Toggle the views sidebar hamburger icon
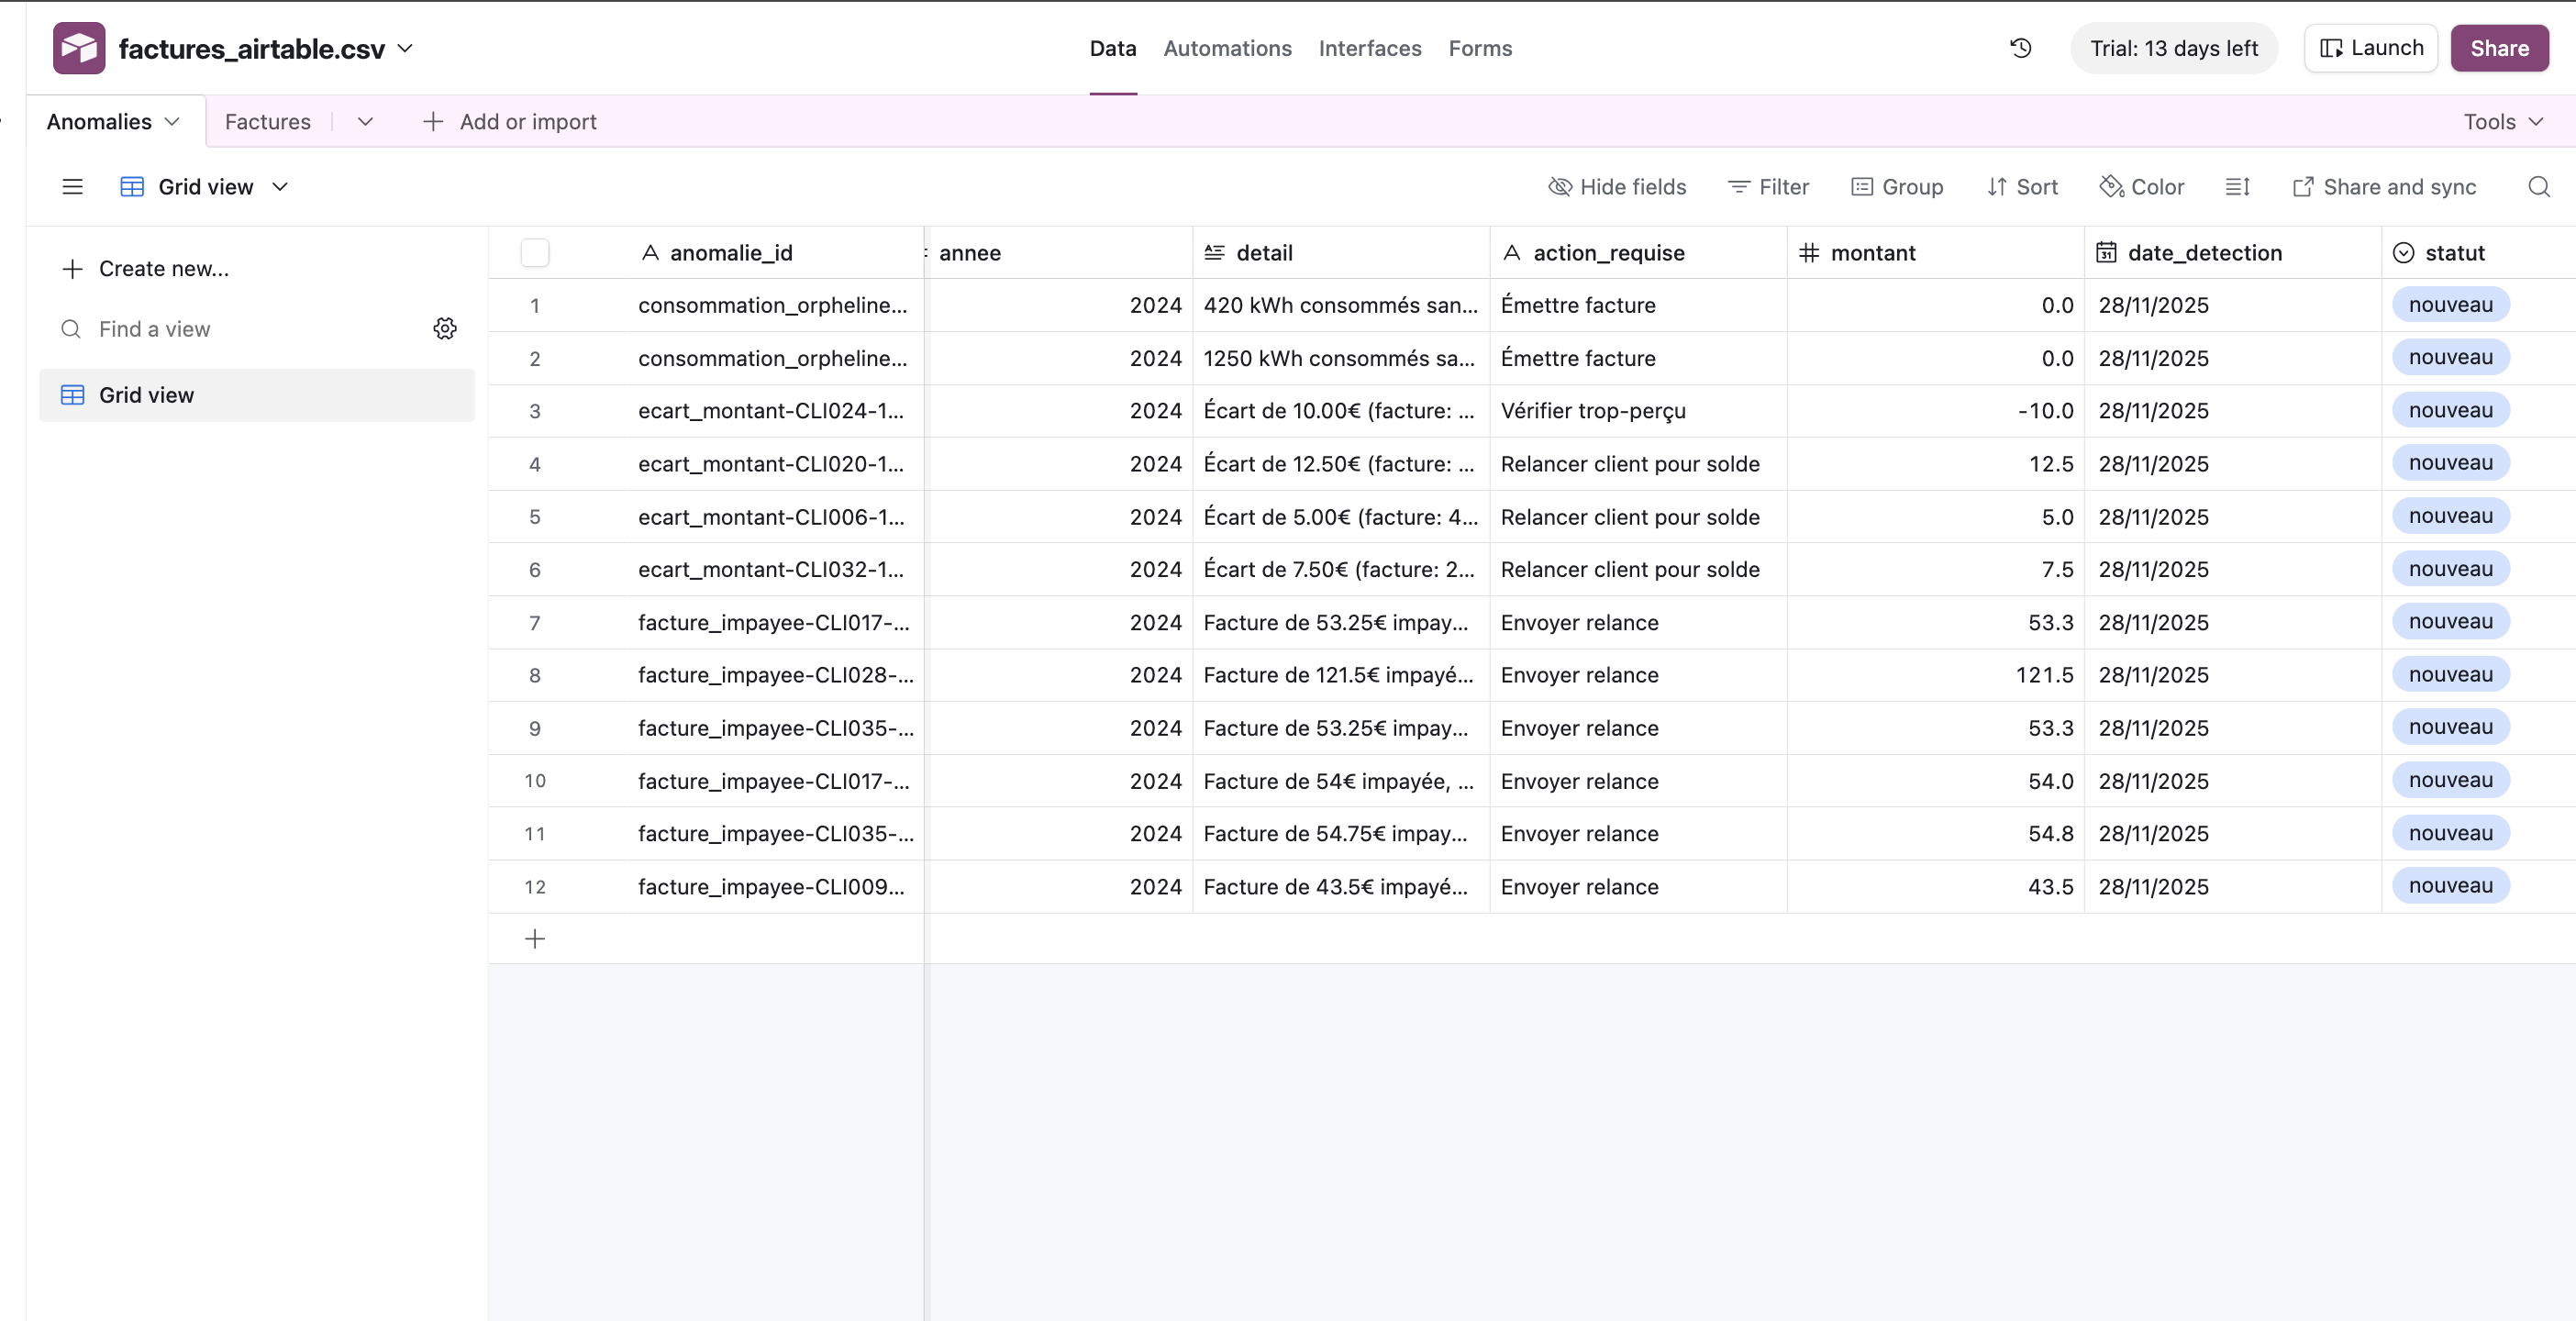This screenshot has width=2576, height=1321. (72, 187)
